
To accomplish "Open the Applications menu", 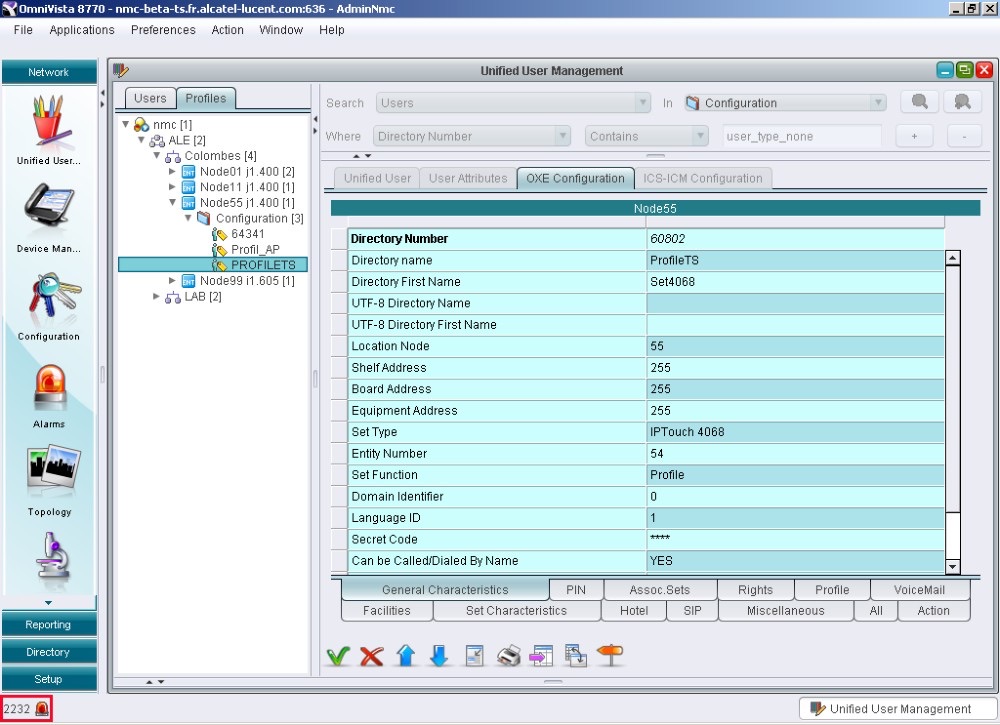I will (82, 29).
